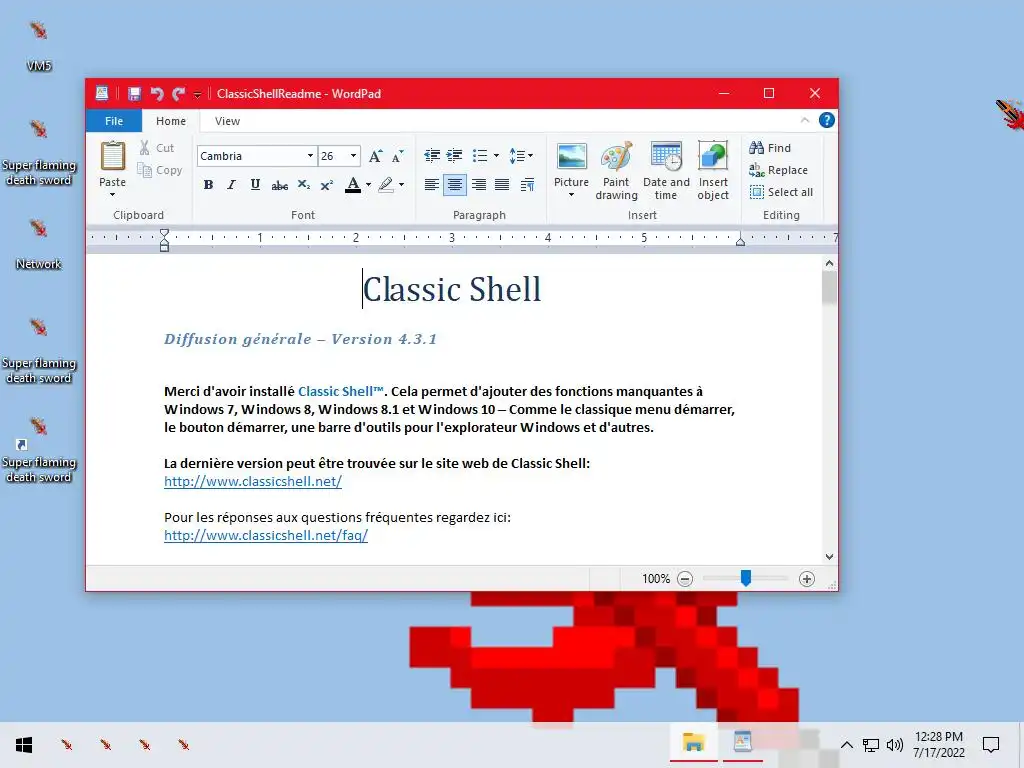Open the highlight color palette arrow
The height and width of the screenshot is (768, 1024).
point(401,185)
